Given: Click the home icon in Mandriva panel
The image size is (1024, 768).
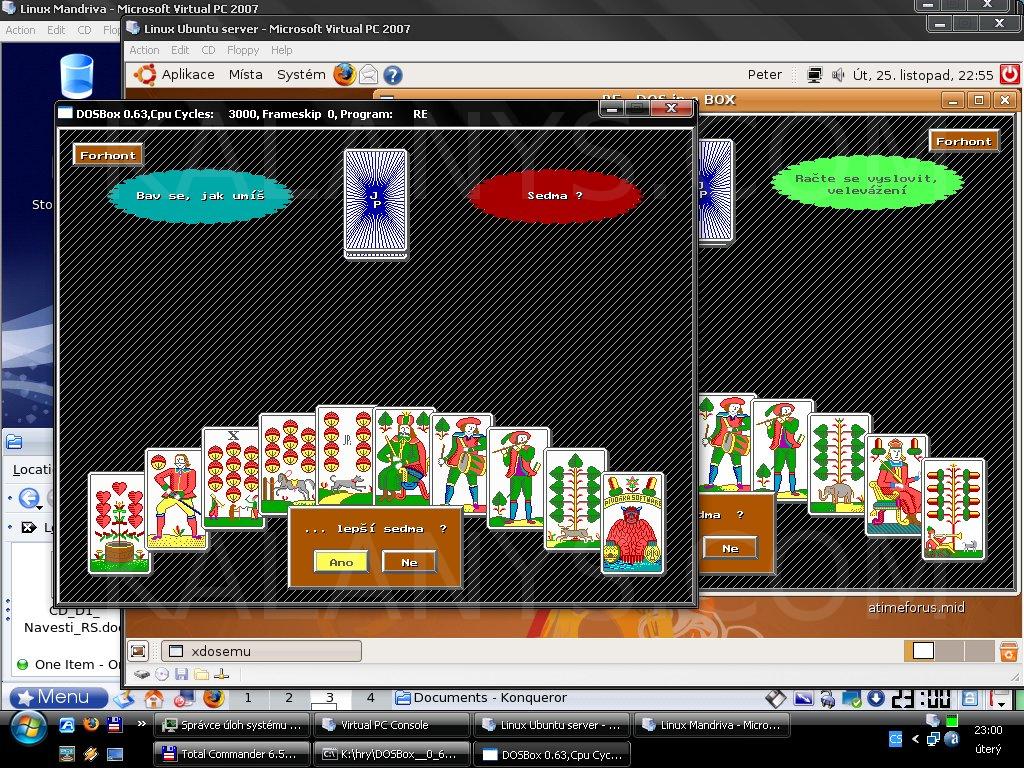Looking at the screenshot, I should pyautogui.click(x=154, y=698).
